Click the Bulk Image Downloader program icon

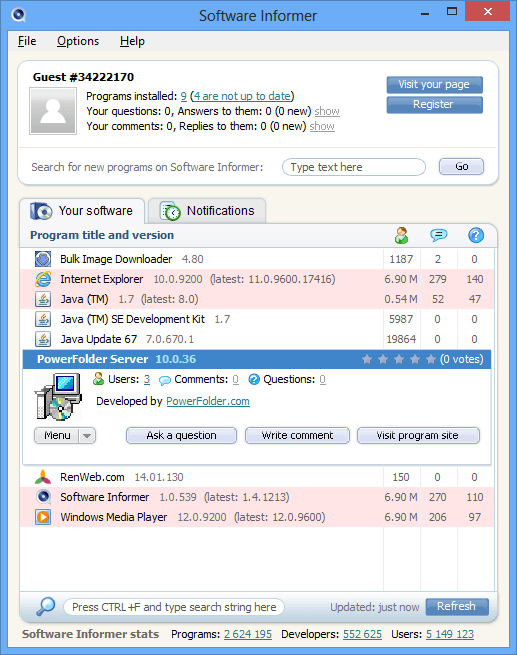[x=43, y=259]
